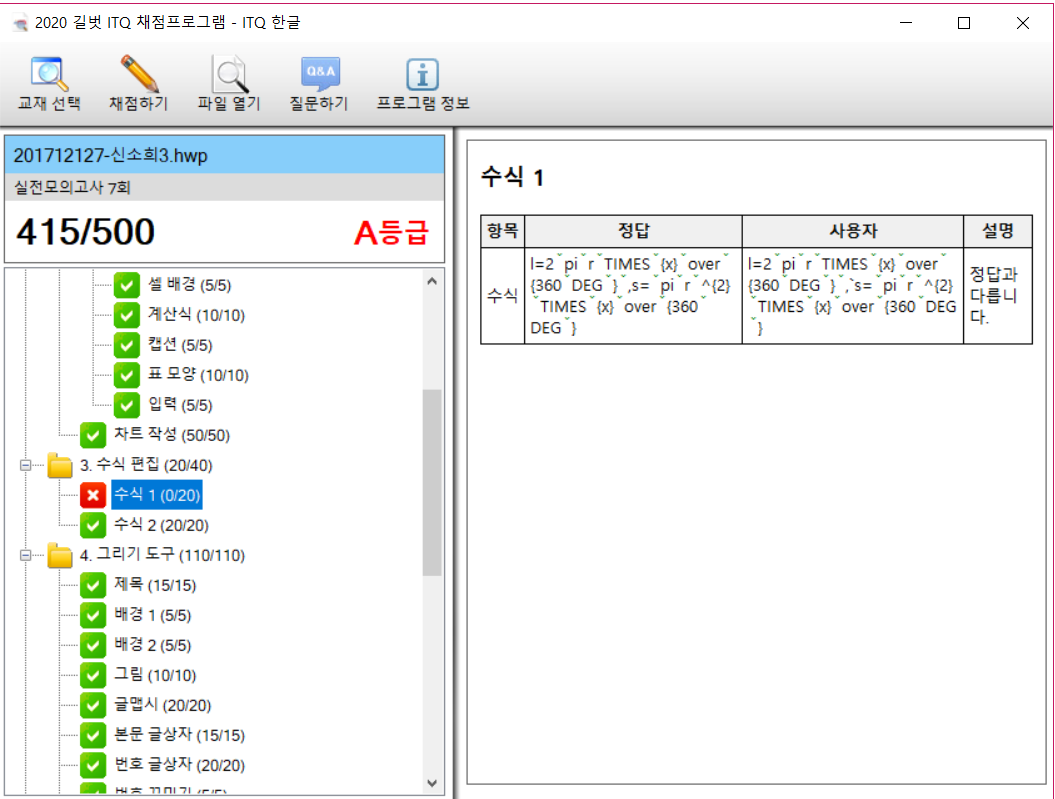Click green check icon beside 셀 배경
The image size is (1055, 799).
pos(126,285)
